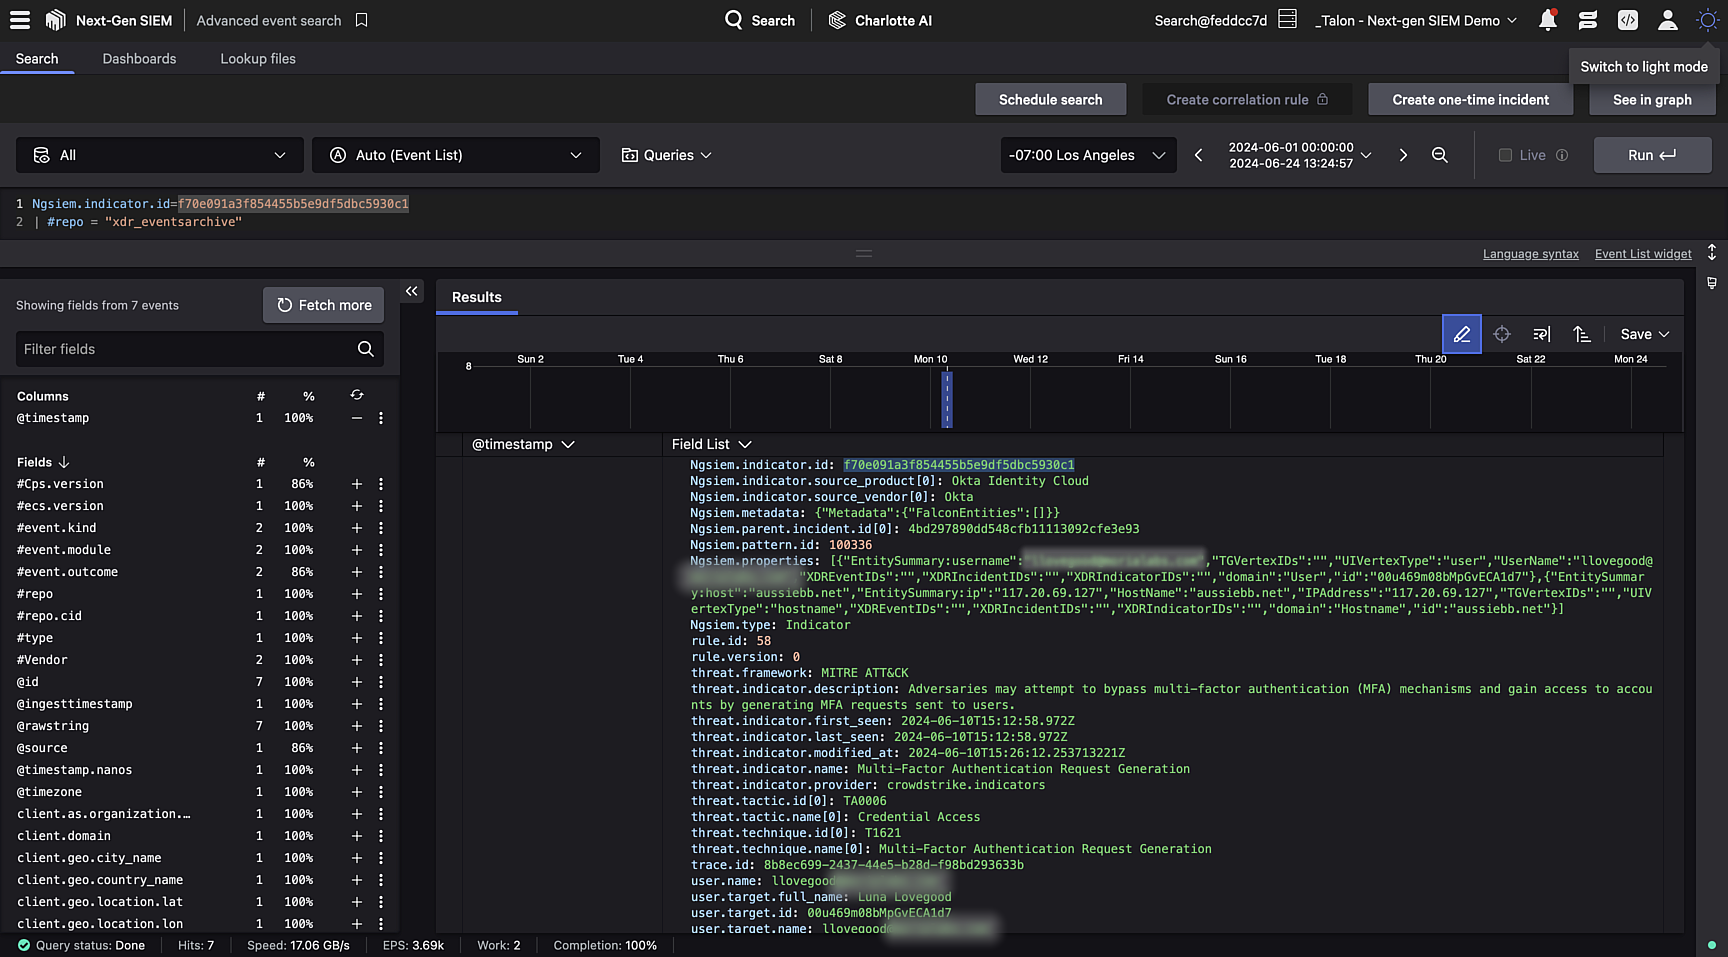
Task: Open the notifications bell
Action: [1548, 19]
